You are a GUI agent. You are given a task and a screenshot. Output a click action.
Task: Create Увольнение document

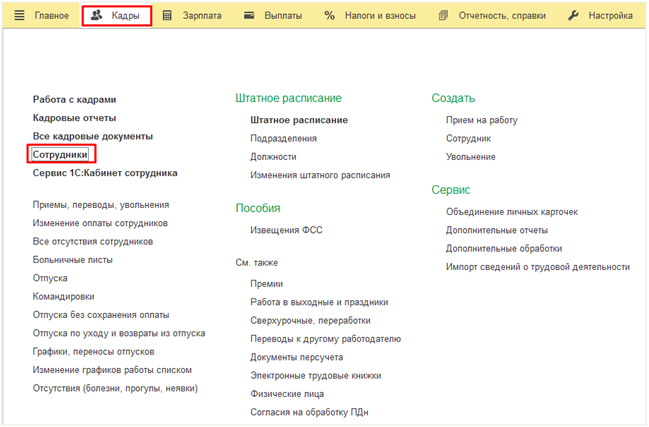470,157
